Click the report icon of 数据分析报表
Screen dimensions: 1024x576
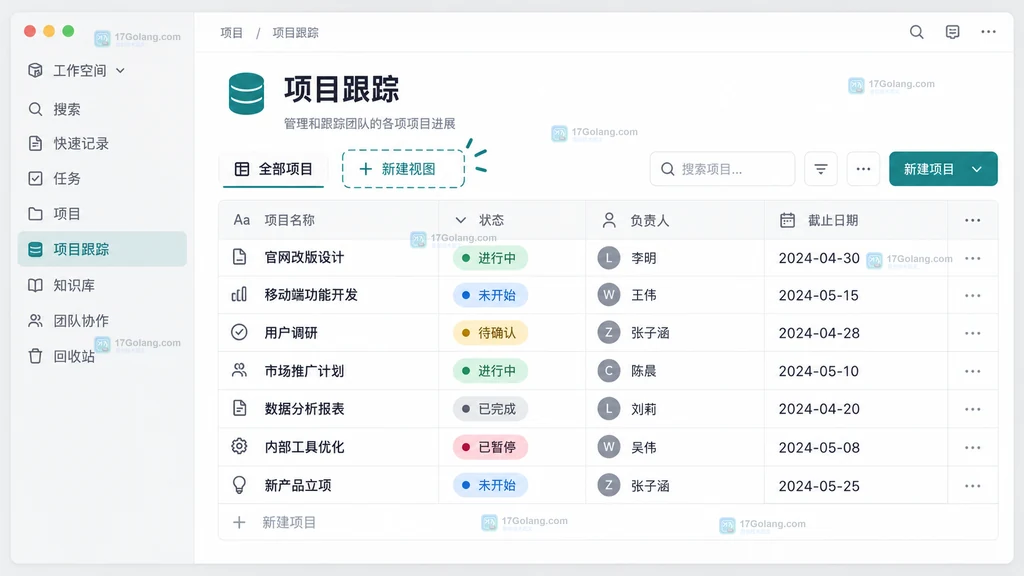pos(240,408)
